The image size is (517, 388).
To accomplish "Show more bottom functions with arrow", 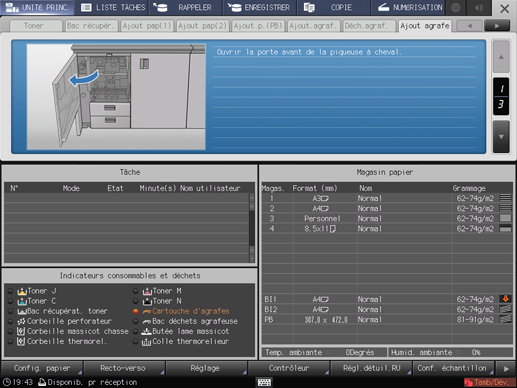I will [506, 369].
